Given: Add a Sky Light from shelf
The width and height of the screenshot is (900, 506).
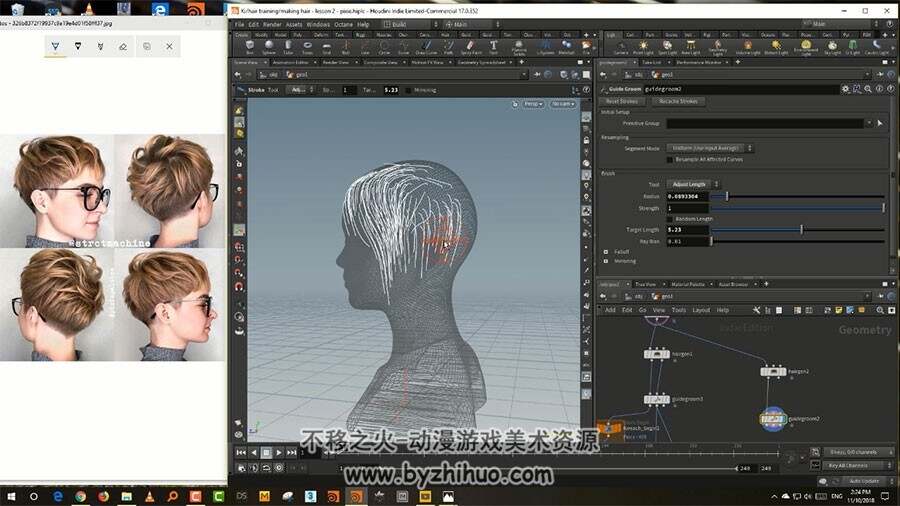Looking at the screenshot, I should click(832, 47).
